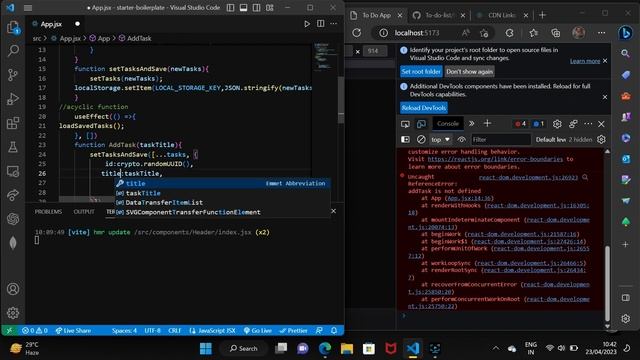640x360 pixels.
Task: Click Set root folder button
Action: pos(421,71)
